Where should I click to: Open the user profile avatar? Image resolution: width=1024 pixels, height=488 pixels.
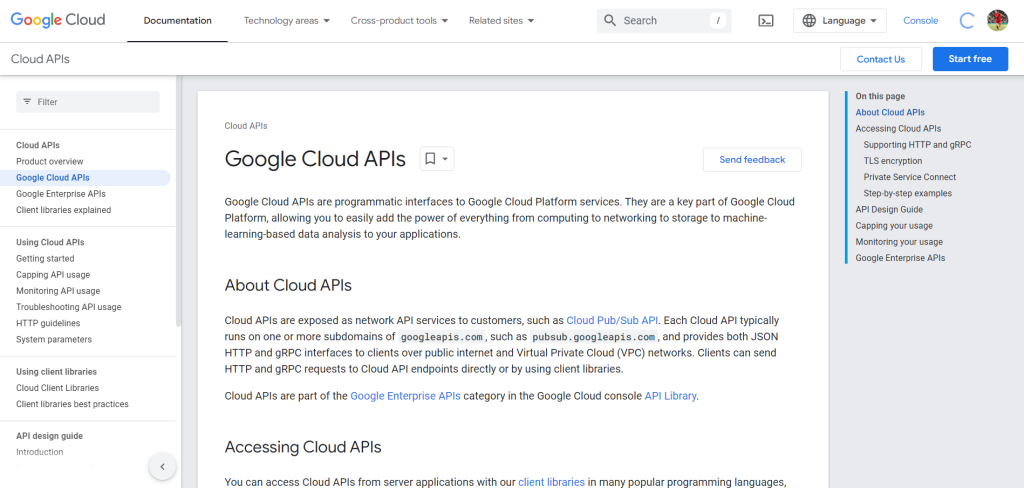click(x=997, y=21)
